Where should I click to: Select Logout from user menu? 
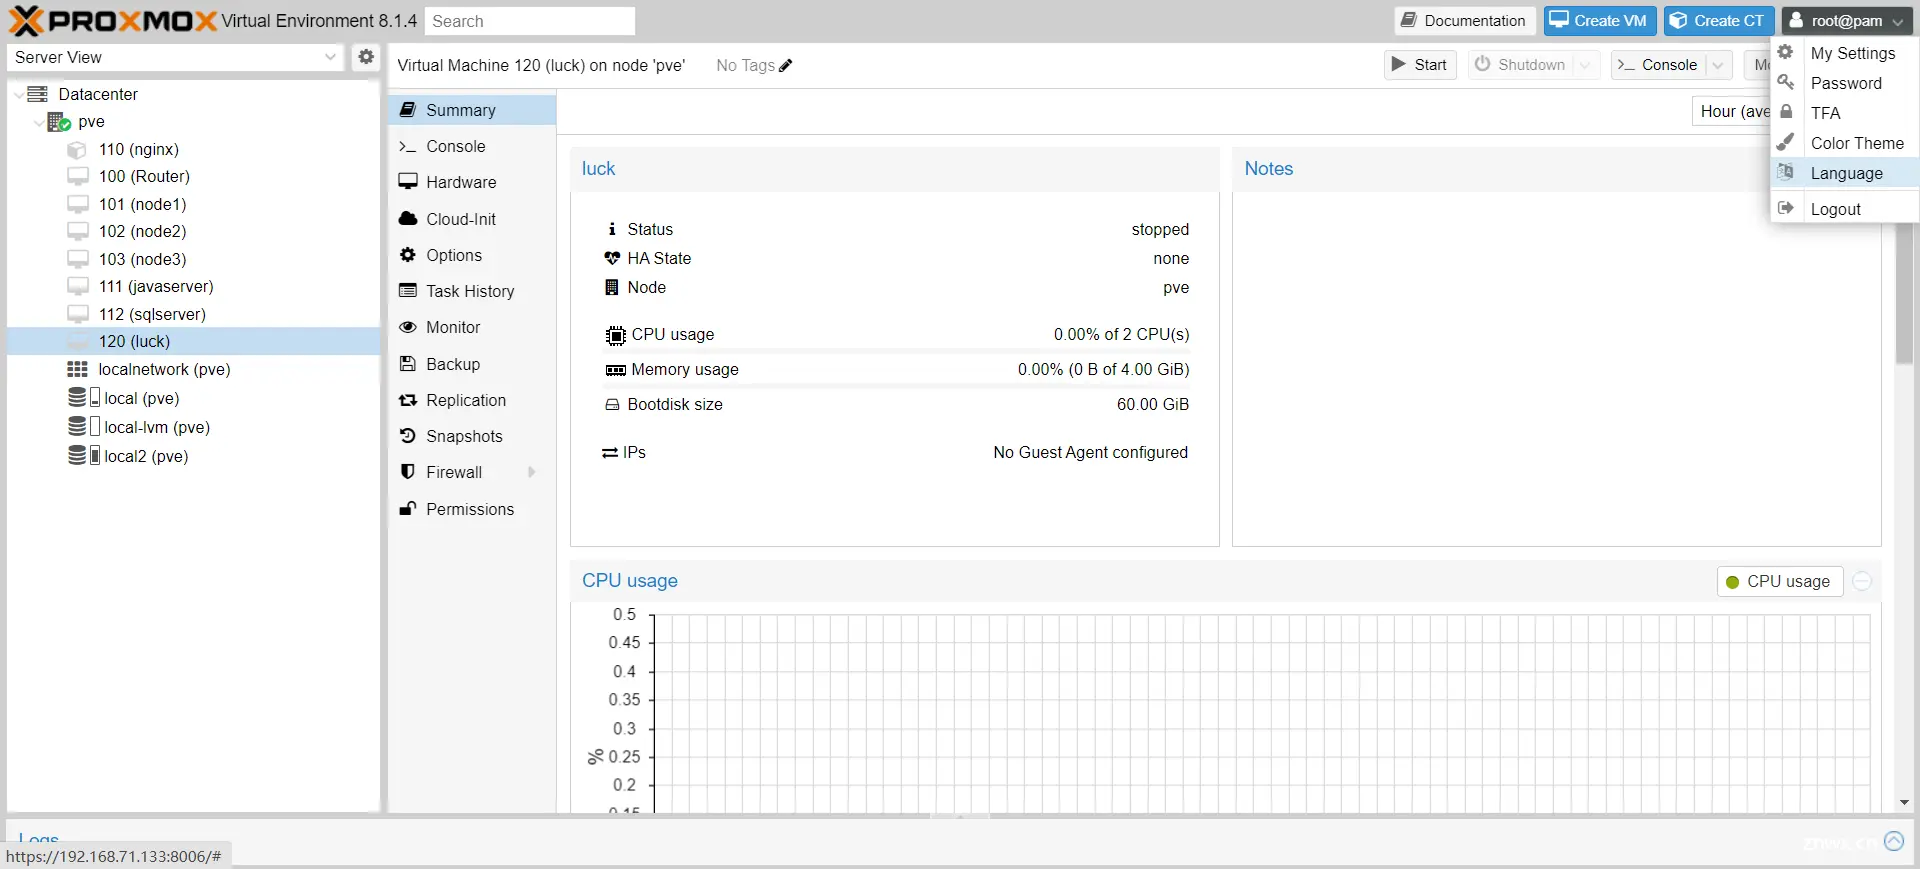coord(1845,209)
